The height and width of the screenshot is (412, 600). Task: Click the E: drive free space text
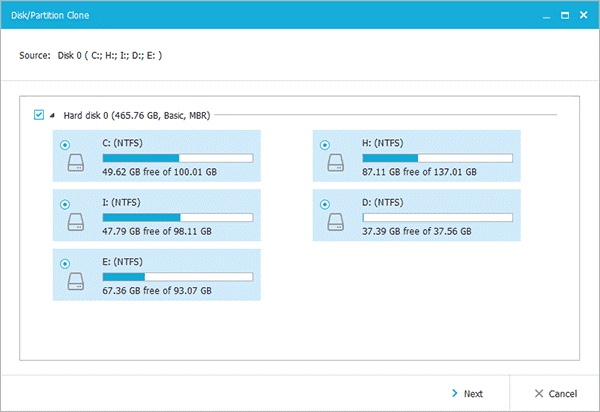pyautogui.click(x=157, y=291)
